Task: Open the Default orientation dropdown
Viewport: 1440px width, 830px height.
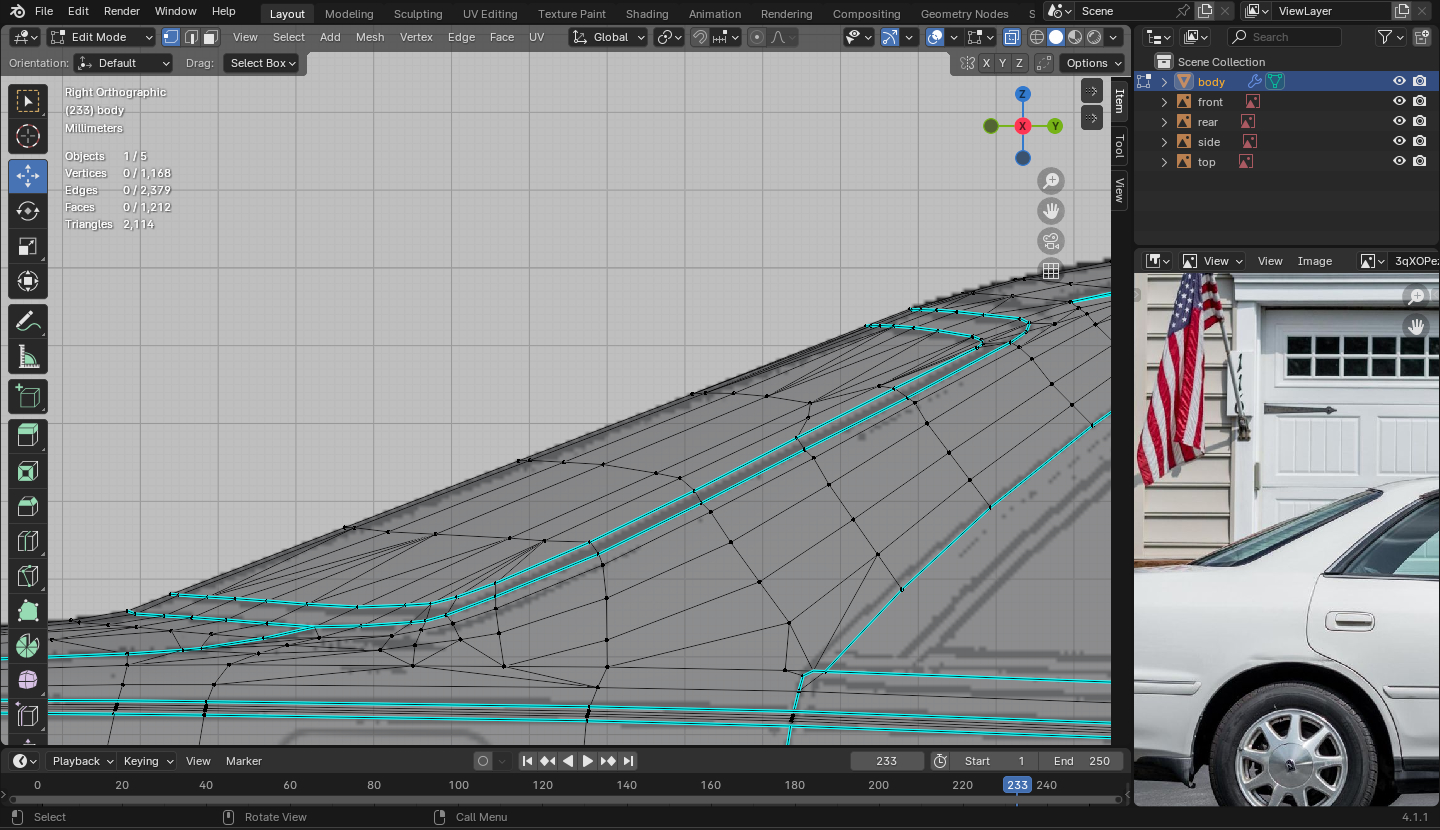Action: tap(125, 63)
